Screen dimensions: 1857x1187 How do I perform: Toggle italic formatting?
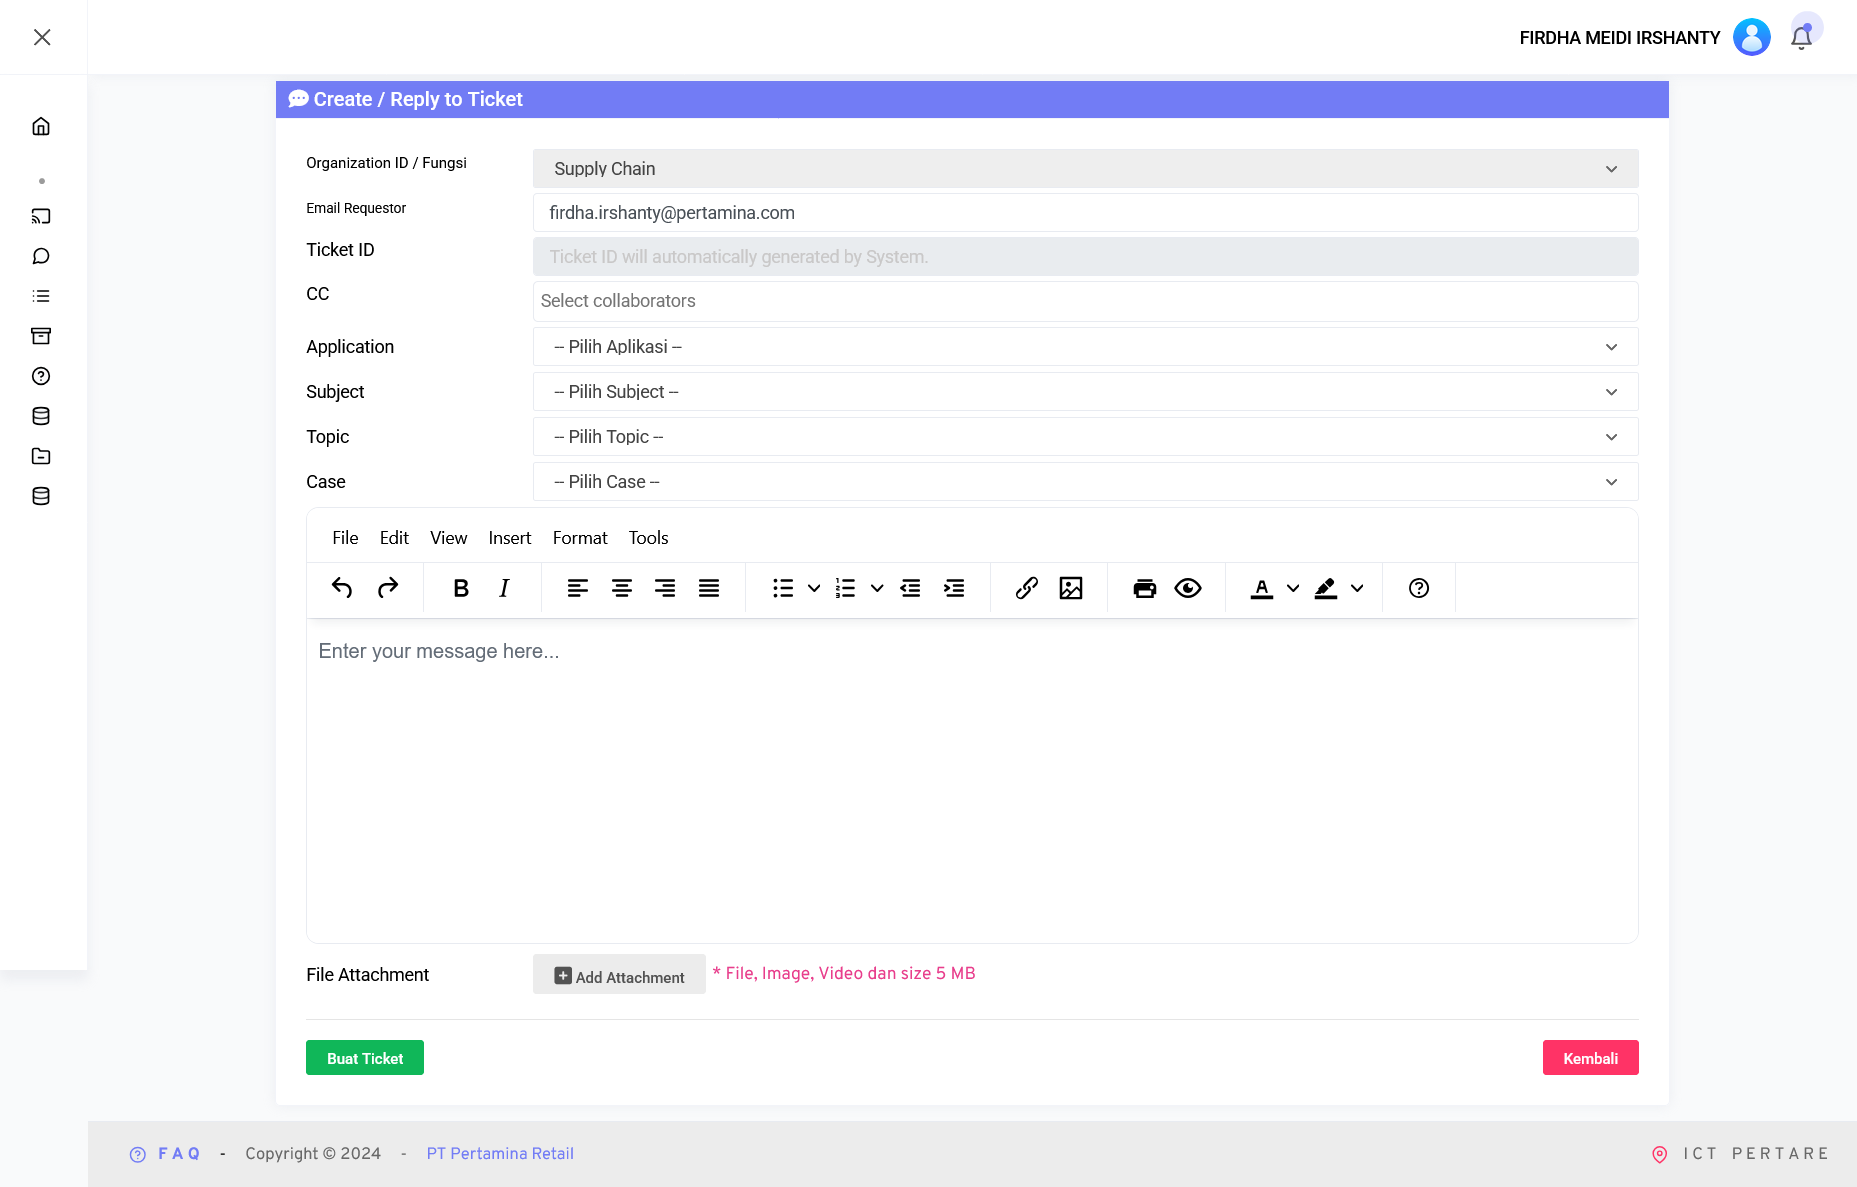point(504,588)
